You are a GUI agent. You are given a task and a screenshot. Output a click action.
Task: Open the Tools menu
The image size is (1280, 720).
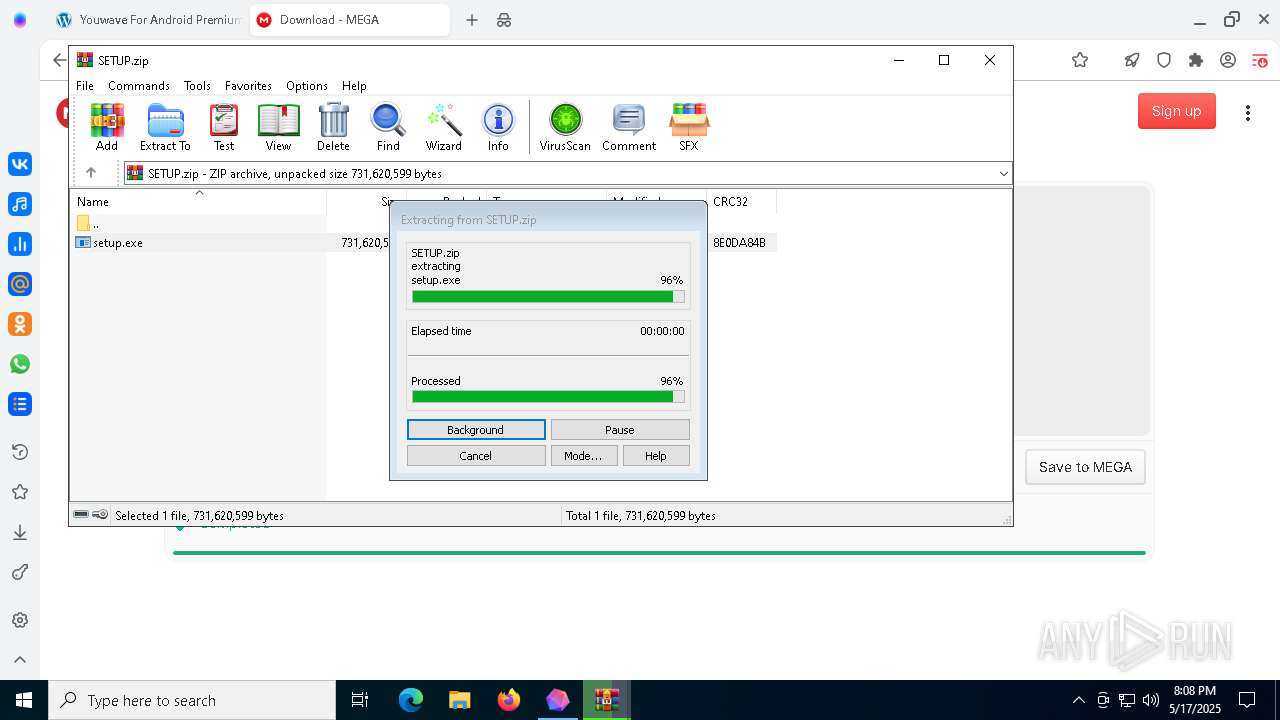(x=197, y=86)
